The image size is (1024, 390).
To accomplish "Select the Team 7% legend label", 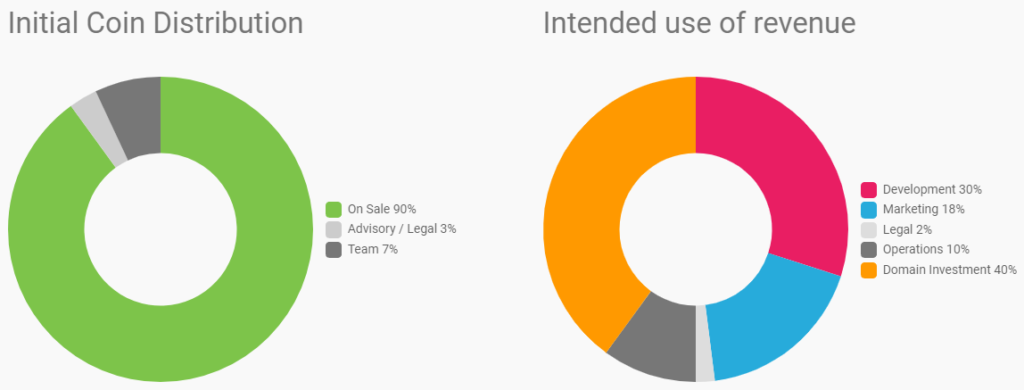I will [373, 250].
